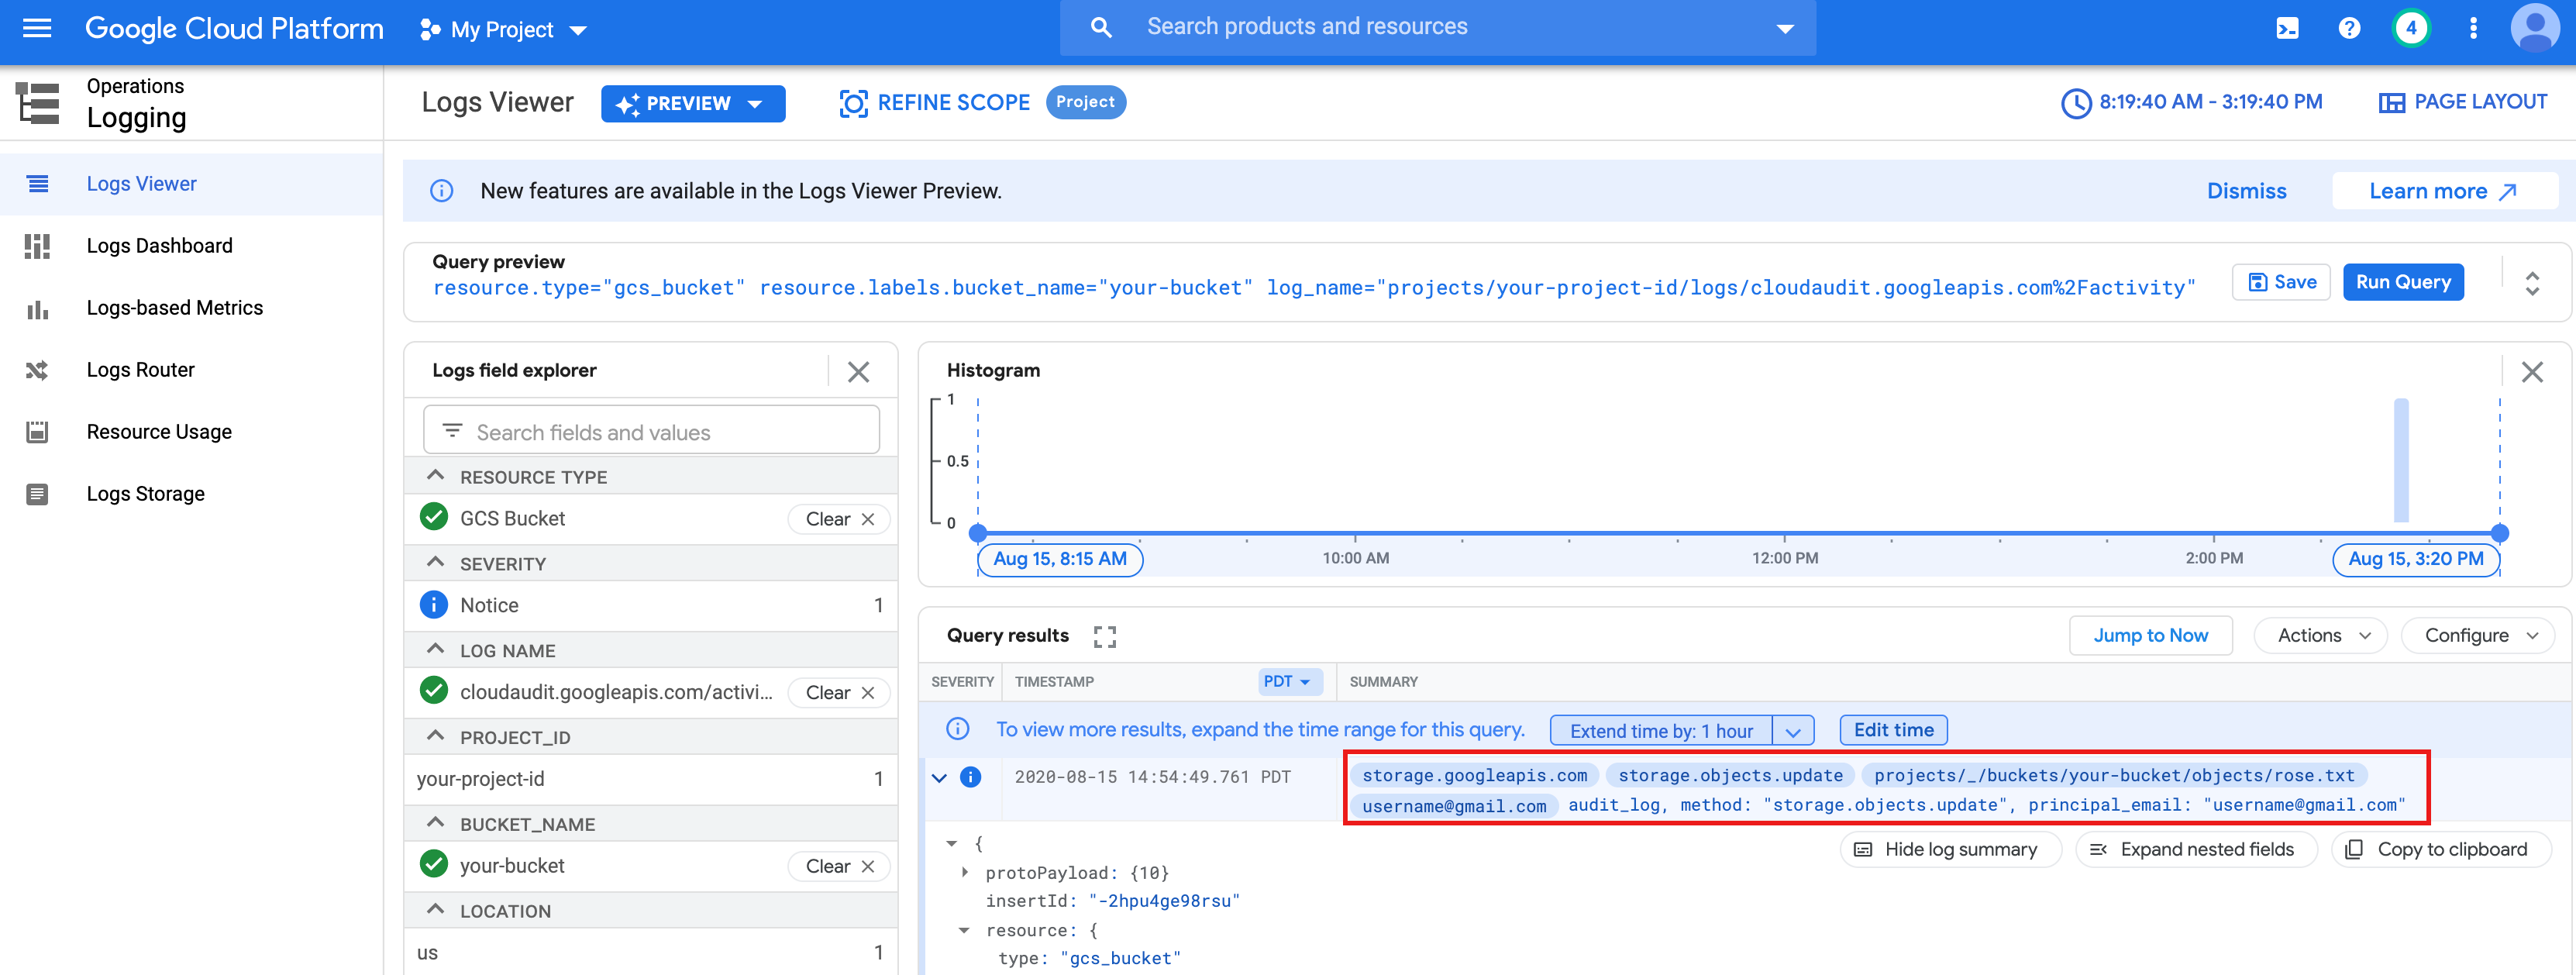Uncheck the your-bucket bucket name filter
This screenshot has height=975, width=2576.
(434, 865)
